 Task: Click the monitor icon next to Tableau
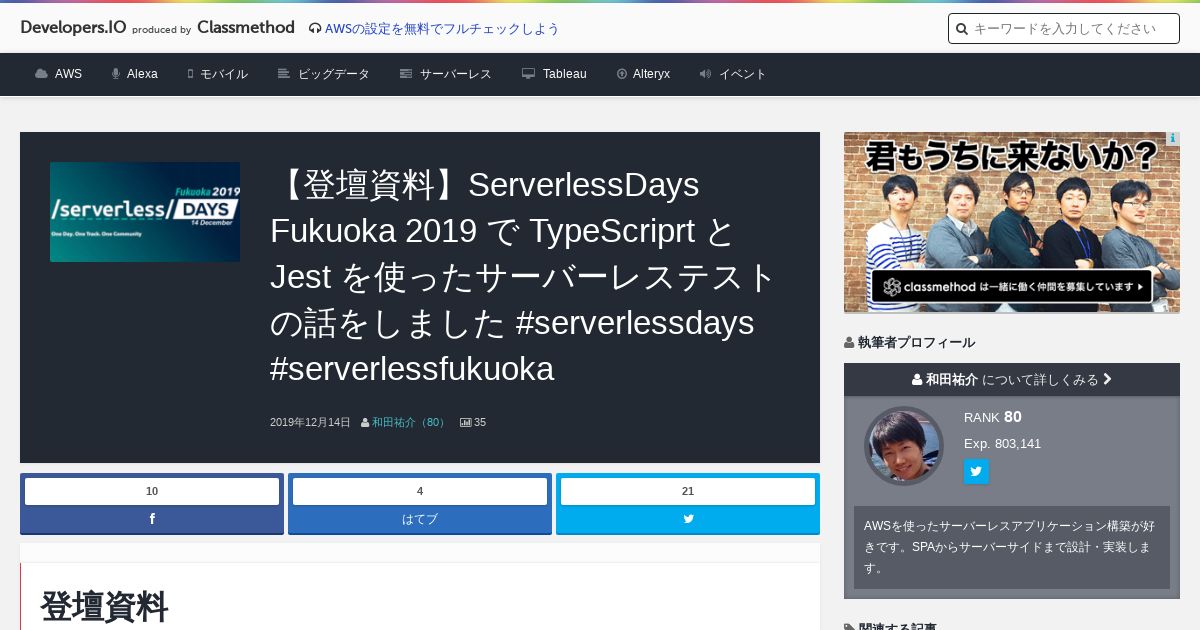tap(529, 74)
